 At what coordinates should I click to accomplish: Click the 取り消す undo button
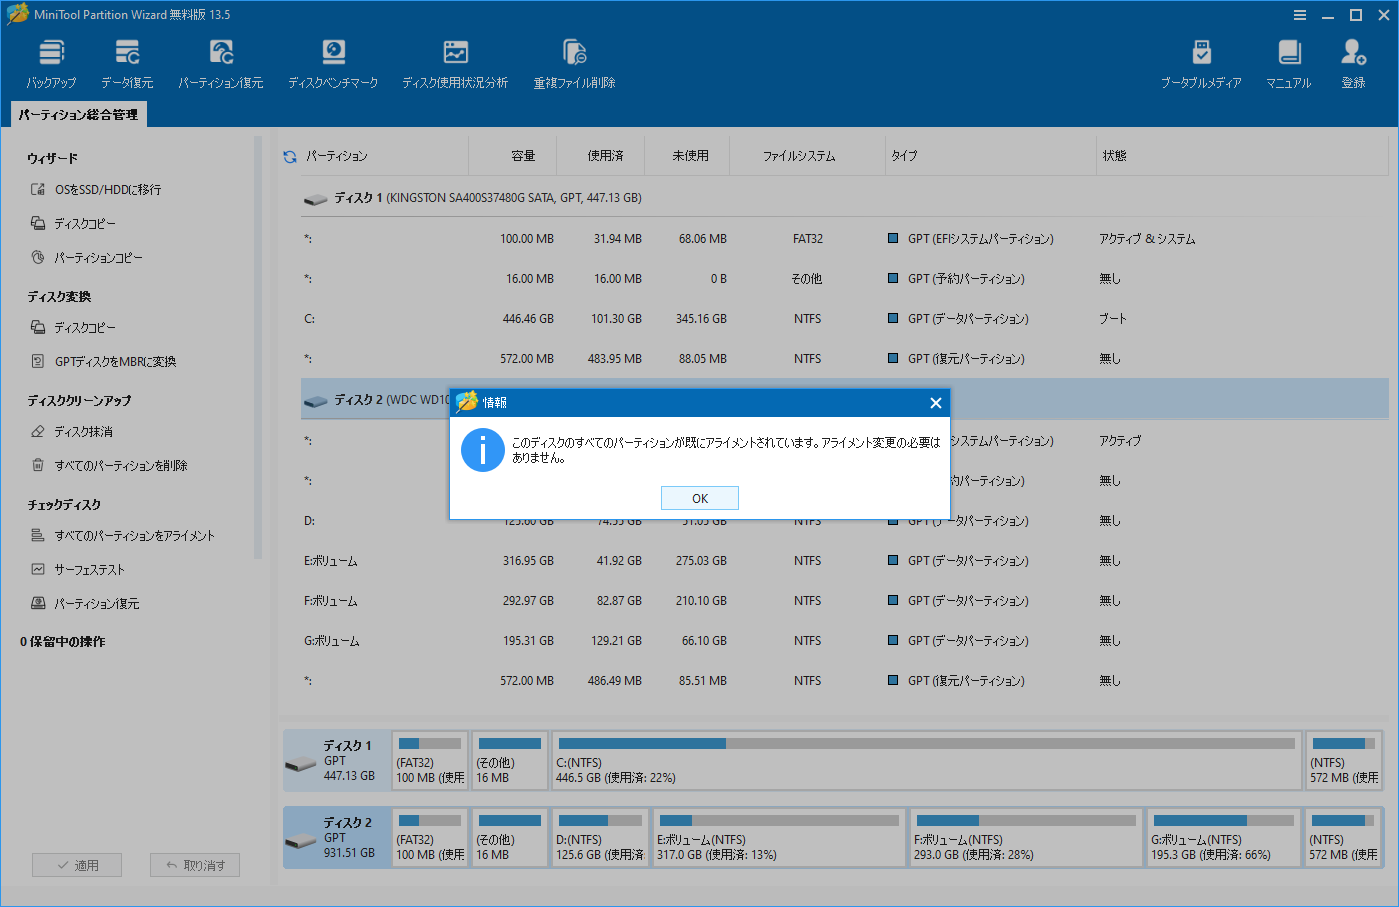tap(194, 865)
